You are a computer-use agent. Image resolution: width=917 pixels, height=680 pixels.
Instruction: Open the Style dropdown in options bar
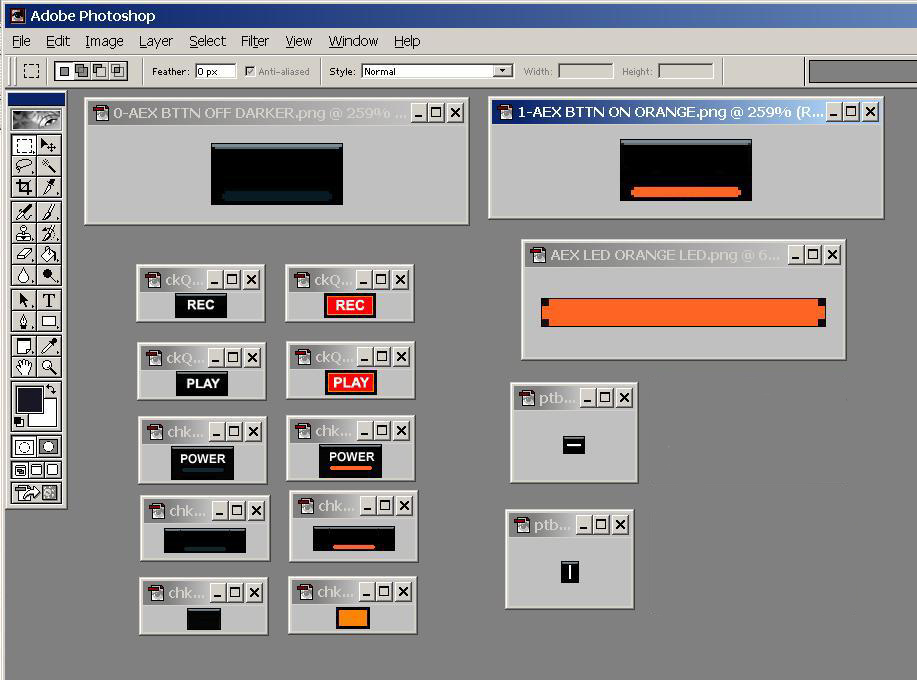point(502,71)
